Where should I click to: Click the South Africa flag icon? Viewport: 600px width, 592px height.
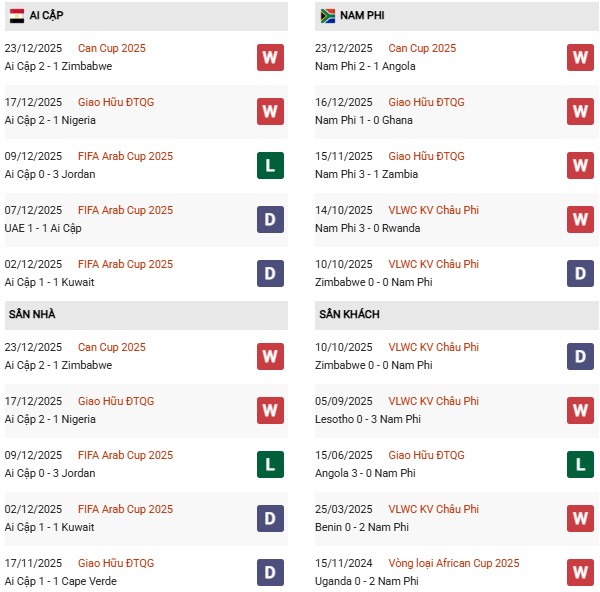pos(328,16)
